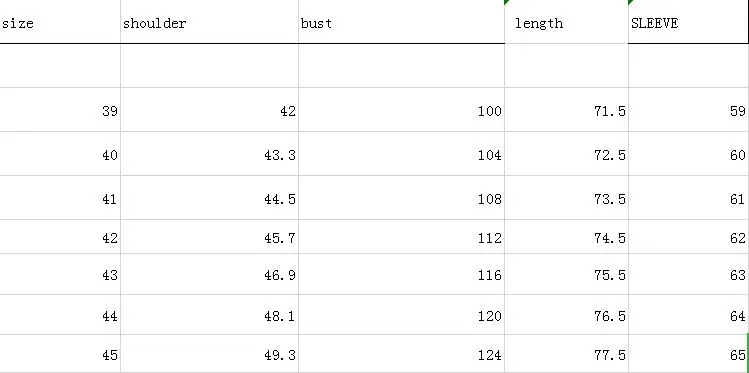Viewport: 749px width, 373px height.
Task: Click sleeve cell containing 65
Action: [x=688, y=354]
